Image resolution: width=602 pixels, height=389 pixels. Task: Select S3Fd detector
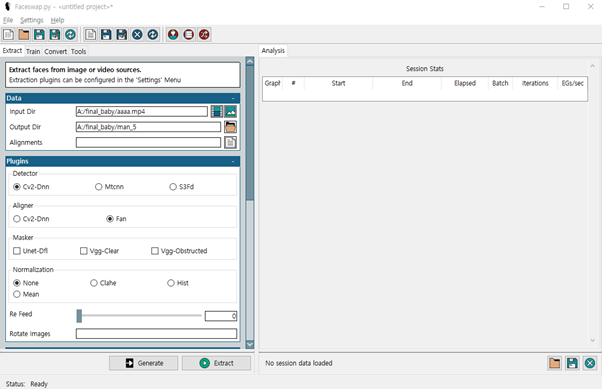(182, 187)
